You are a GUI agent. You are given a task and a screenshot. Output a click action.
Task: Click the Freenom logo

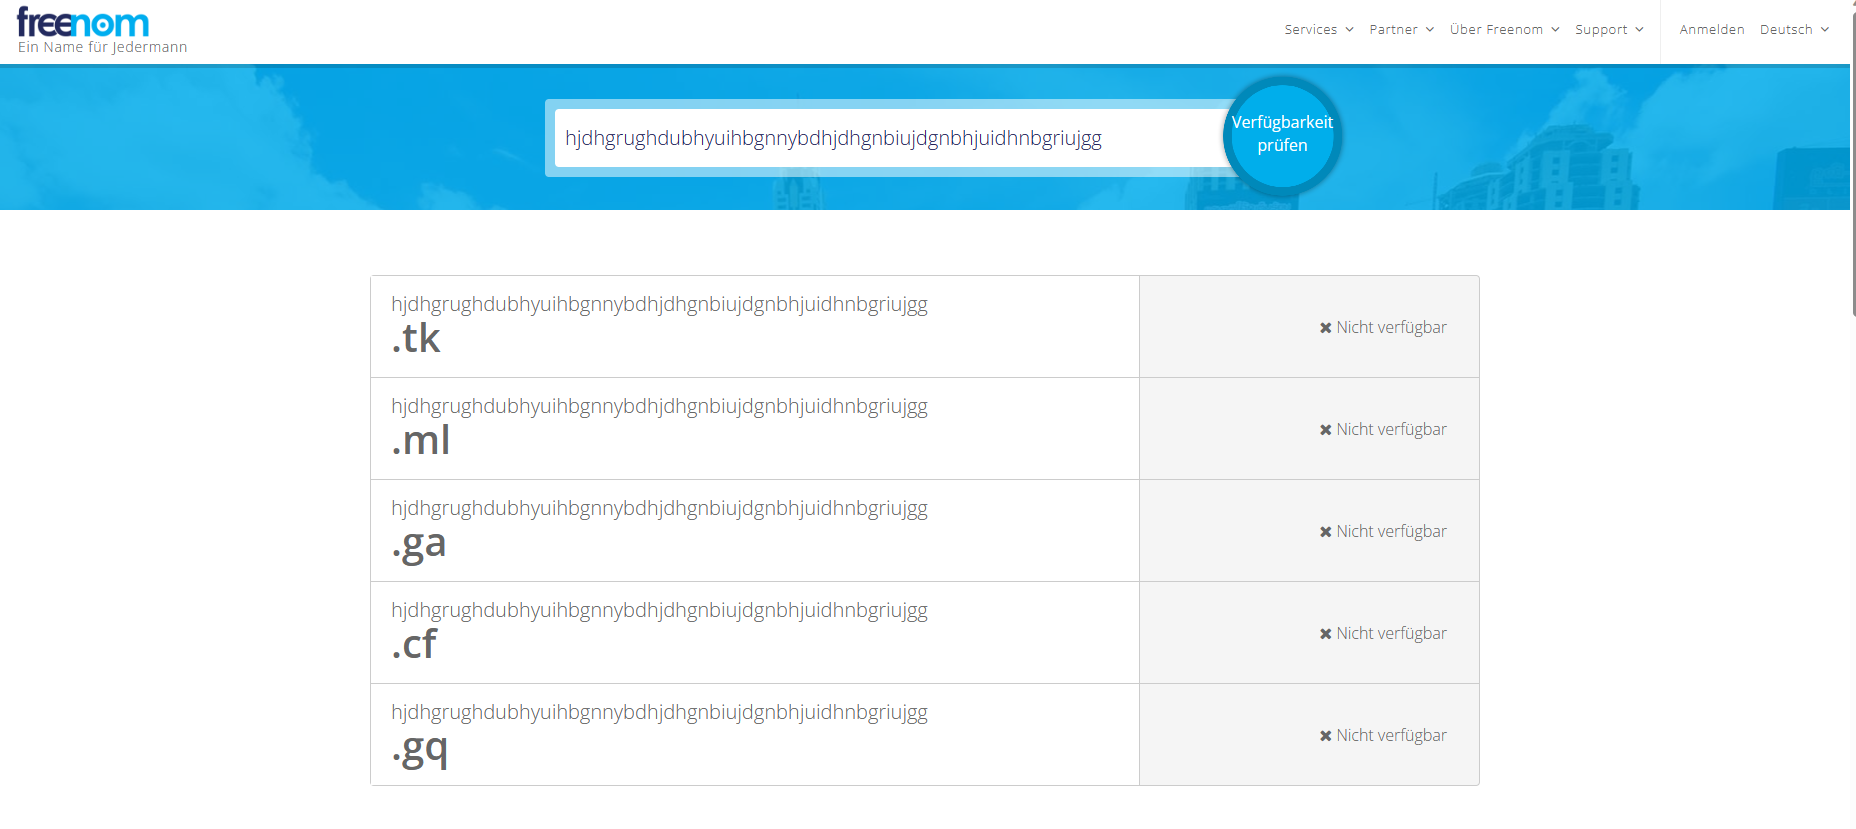pyautogui.click(x=83, y=23)
